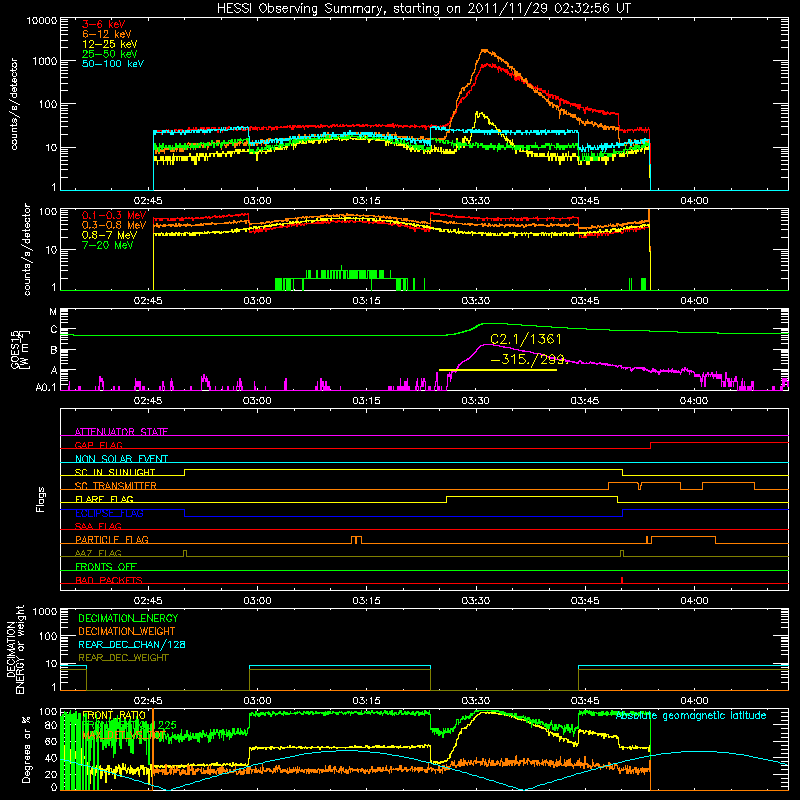Click the 'C2.1/1361' flare annotation
Screen dimensions: 800x800
526,339
